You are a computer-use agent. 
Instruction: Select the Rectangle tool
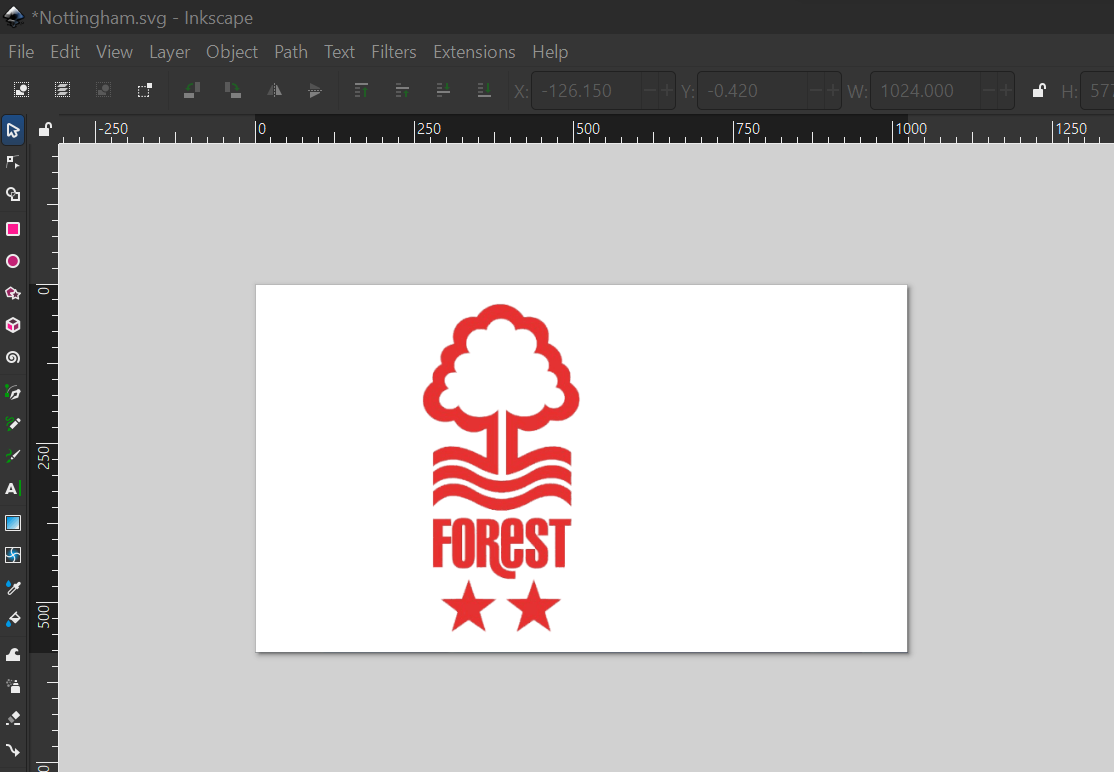13,229
